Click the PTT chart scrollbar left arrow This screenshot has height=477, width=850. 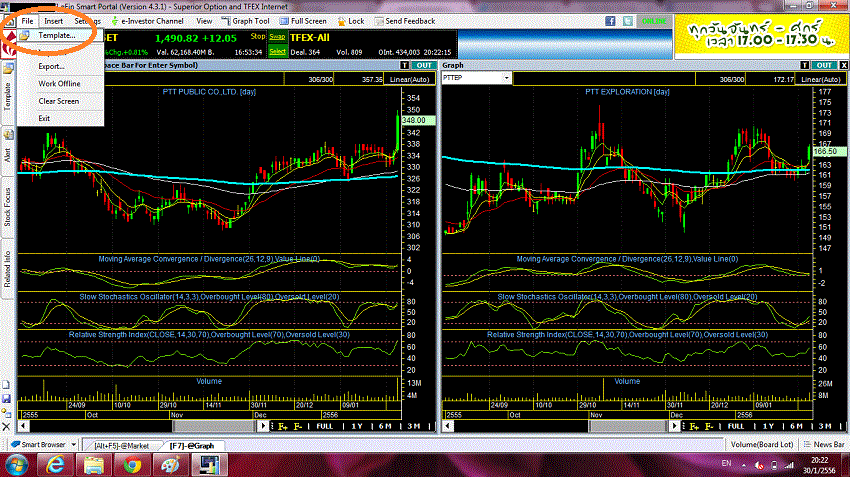pyautogui.click(x=23, y=426)
